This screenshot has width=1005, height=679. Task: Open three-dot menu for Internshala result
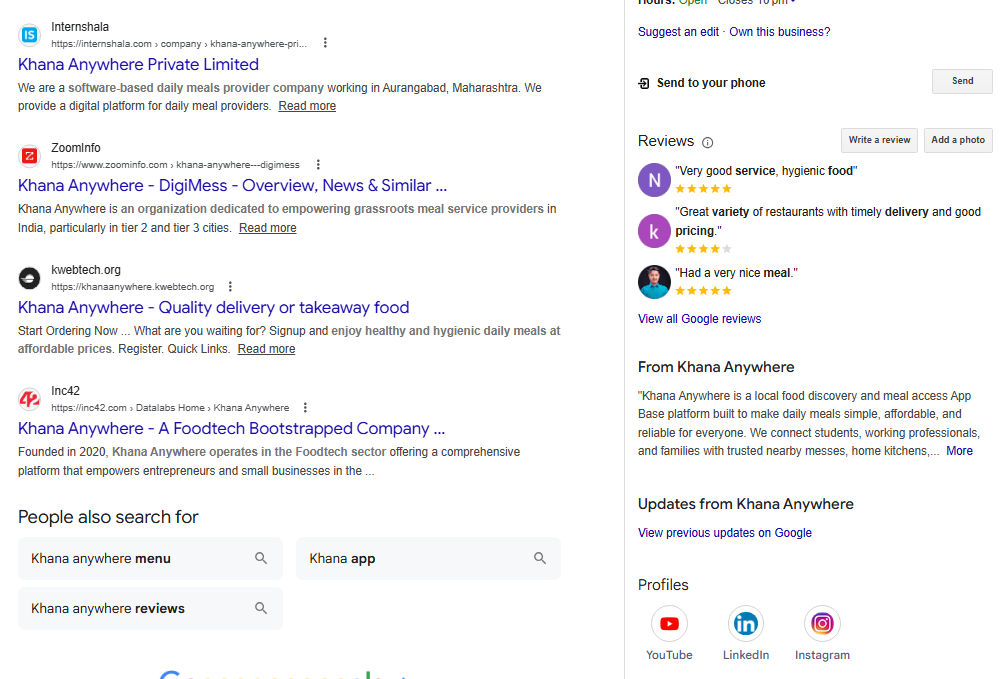pos(325,43)
